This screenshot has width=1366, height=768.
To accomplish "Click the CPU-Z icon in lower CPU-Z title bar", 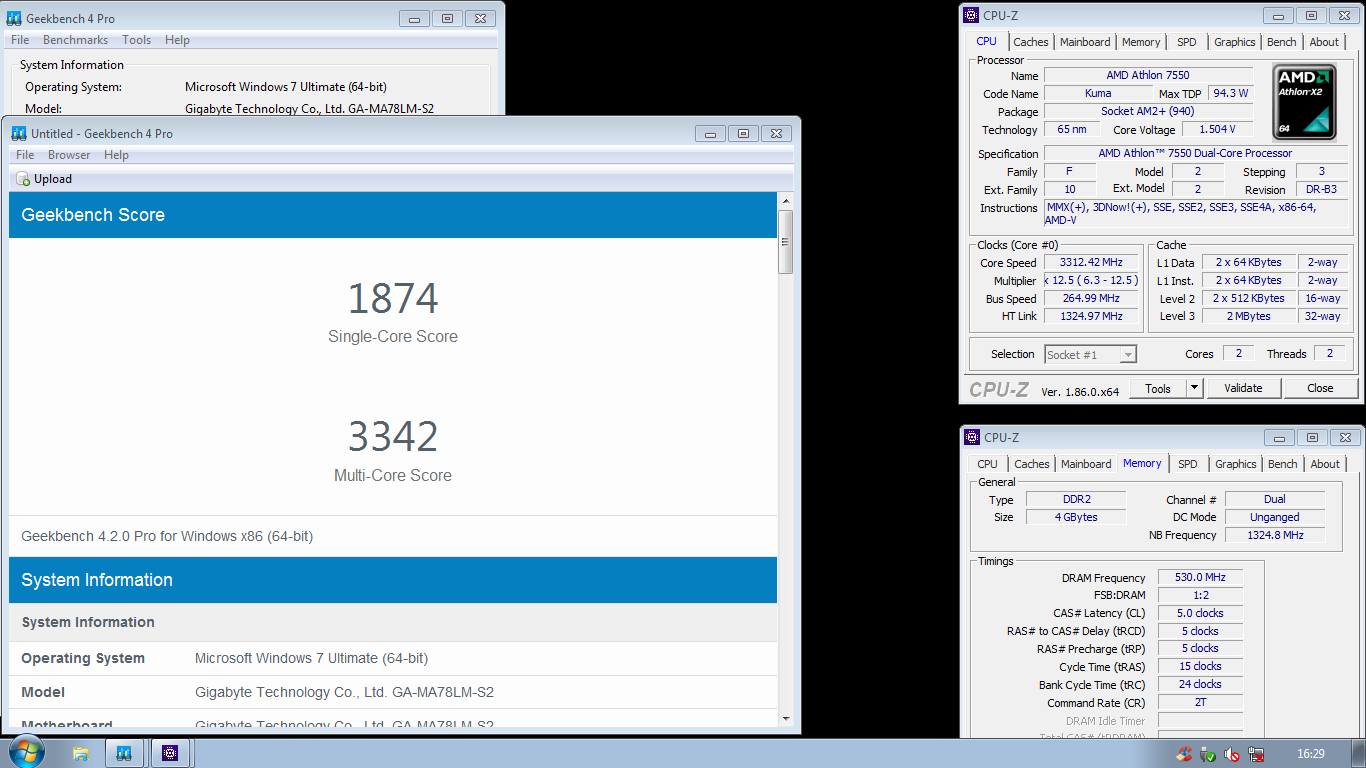I will pos(971,437).
